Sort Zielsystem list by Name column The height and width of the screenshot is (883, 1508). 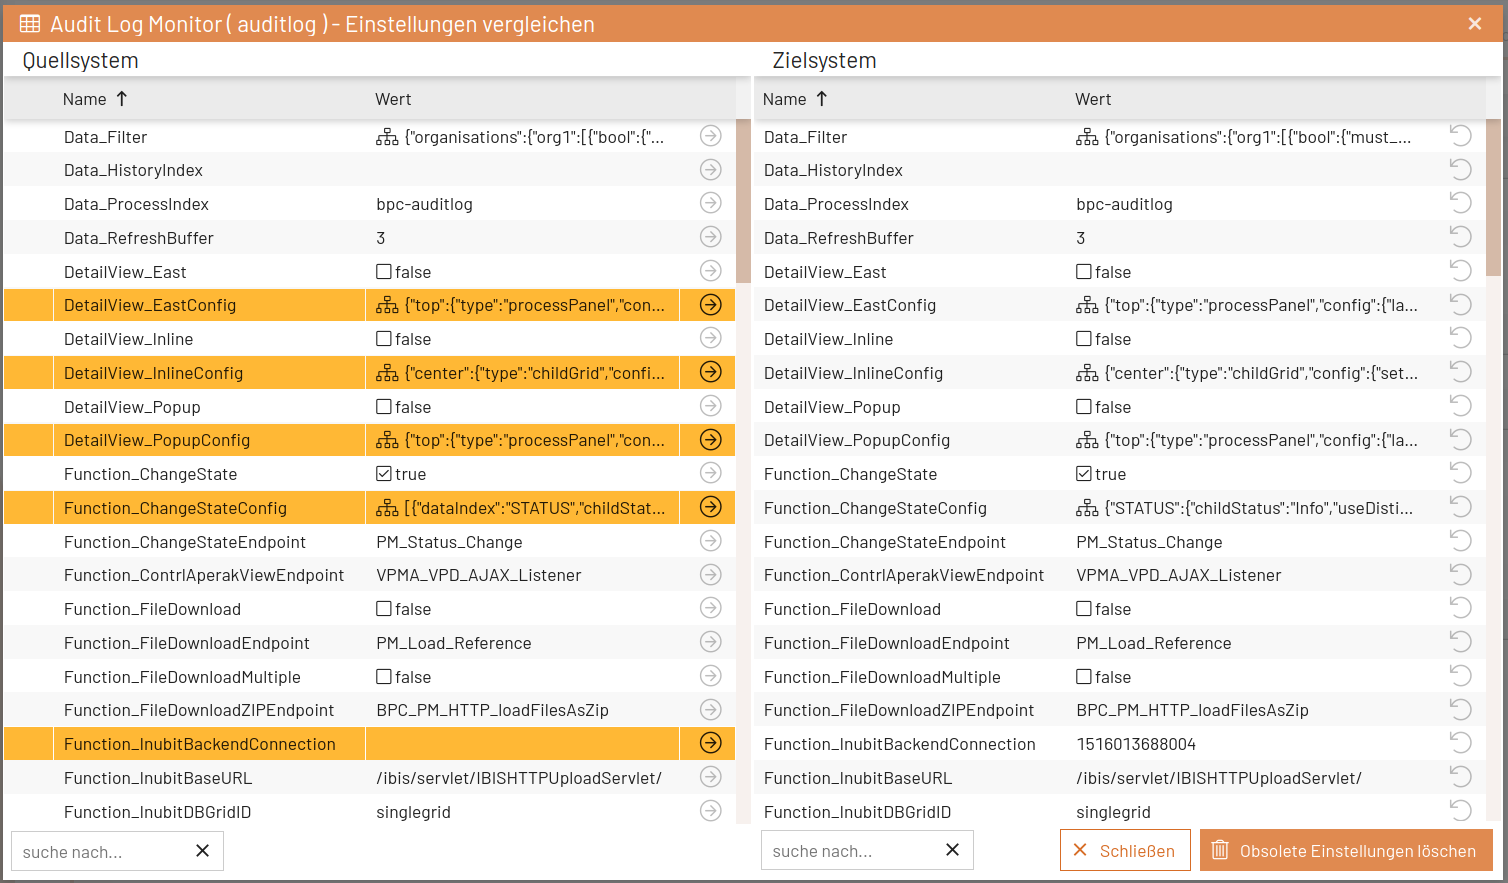click(x=785, y=99)
